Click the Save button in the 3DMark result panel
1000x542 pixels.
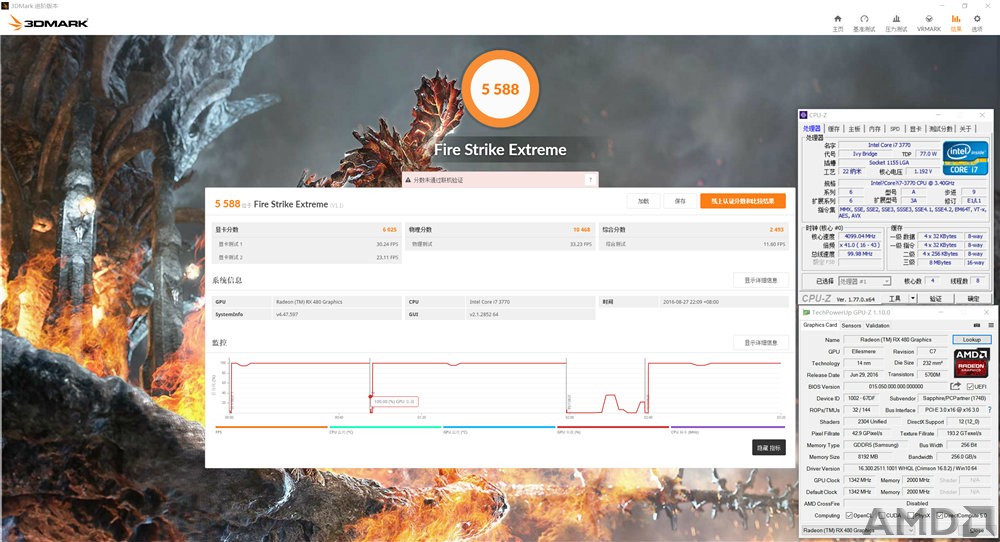click(x=680, y=201)
